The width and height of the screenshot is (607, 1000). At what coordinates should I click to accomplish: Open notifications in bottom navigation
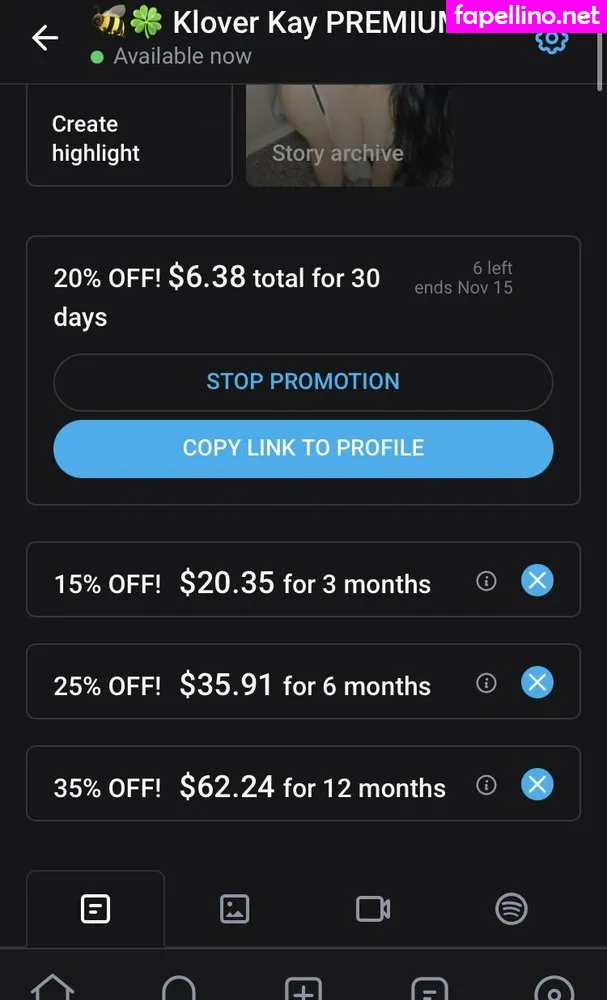(x=178, y=988)
